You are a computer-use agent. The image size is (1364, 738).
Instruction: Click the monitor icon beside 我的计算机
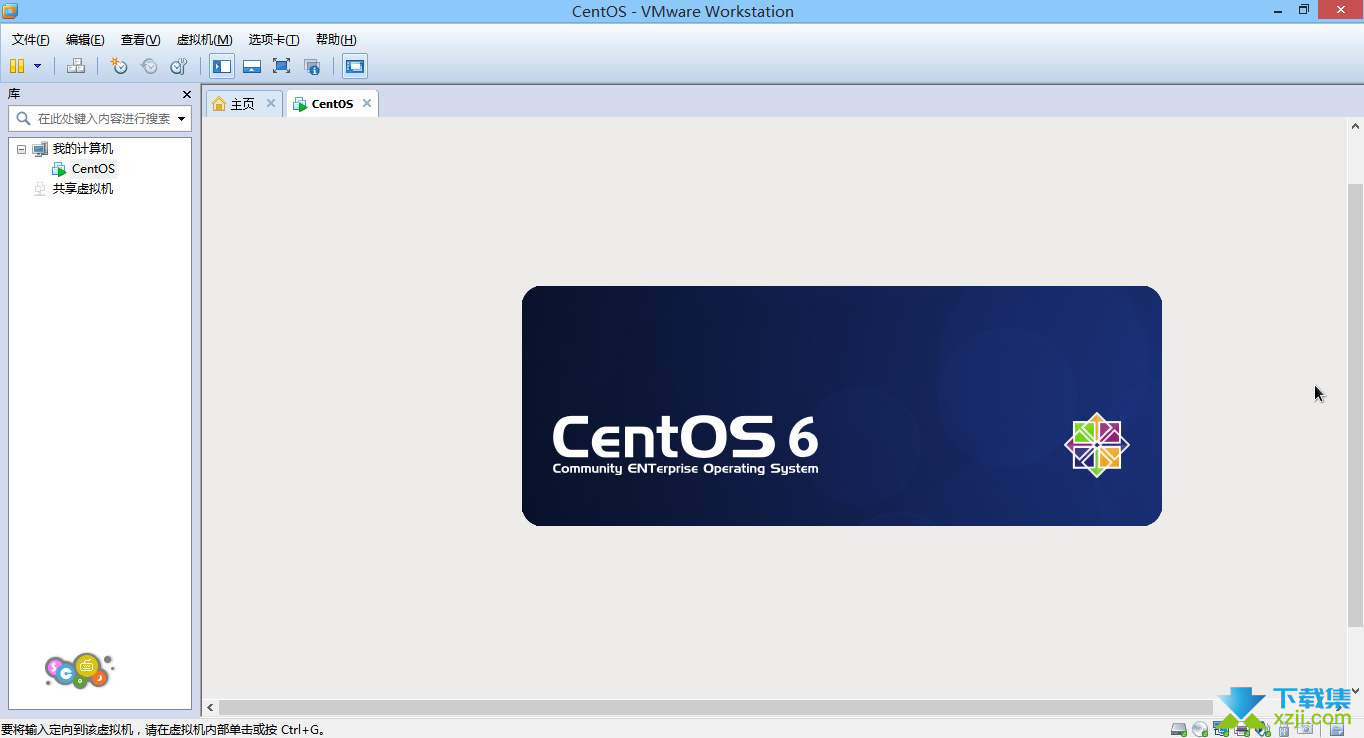[x=40, y=149]
